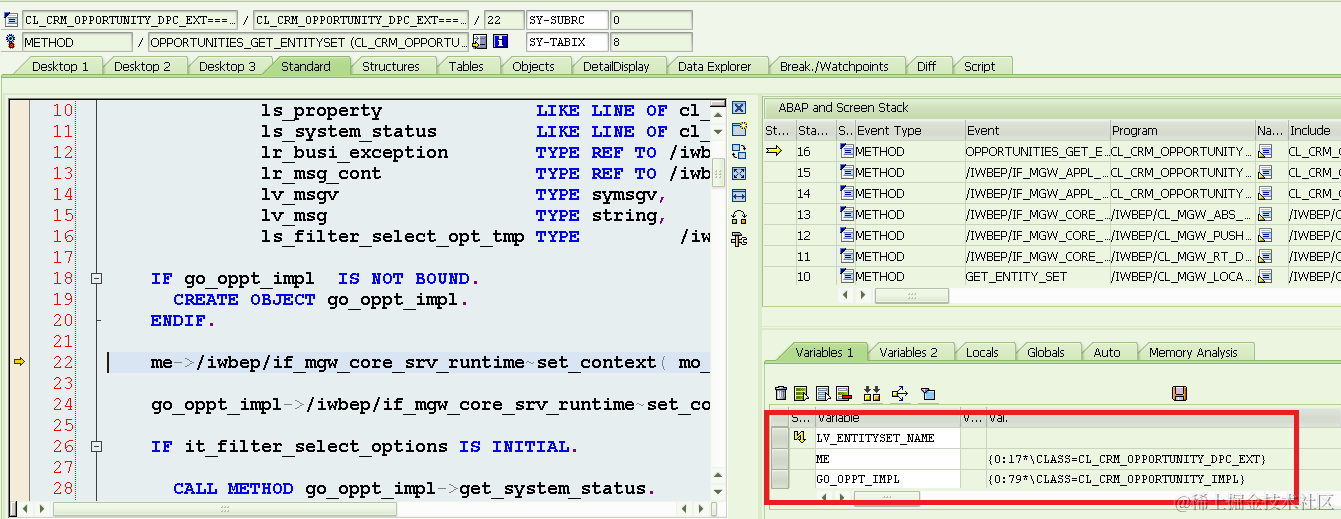
Task: Click the blue information icon in header
Action: [x=500, y=42]
